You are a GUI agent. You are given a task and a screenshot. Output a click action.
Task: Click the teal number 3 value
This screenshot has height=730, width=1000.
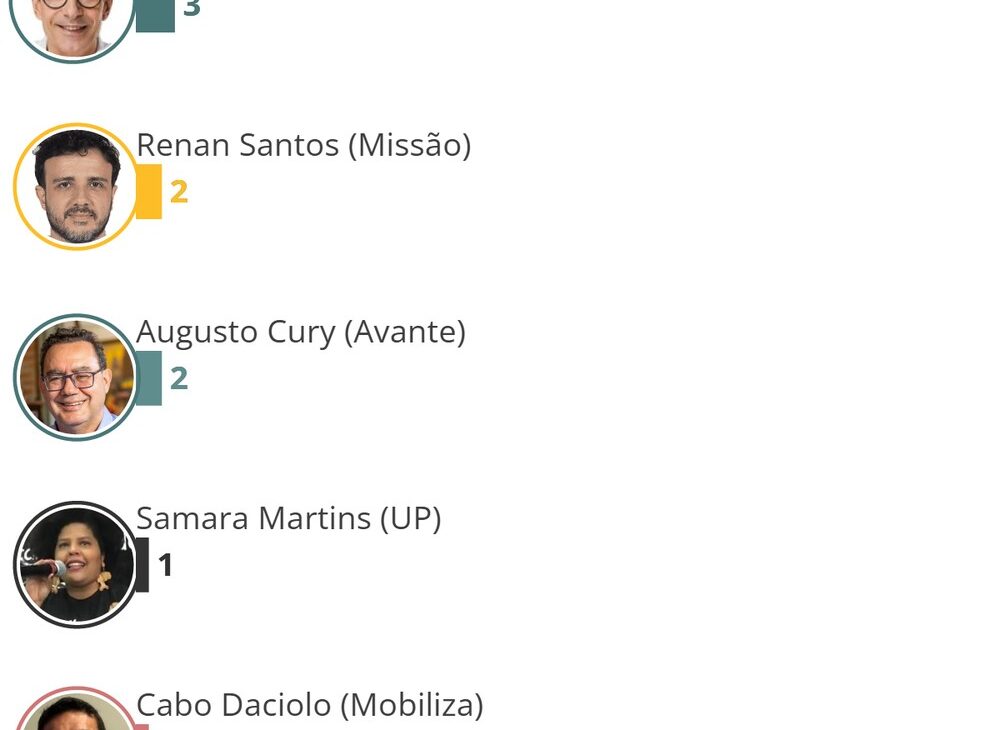click(192, 10)
